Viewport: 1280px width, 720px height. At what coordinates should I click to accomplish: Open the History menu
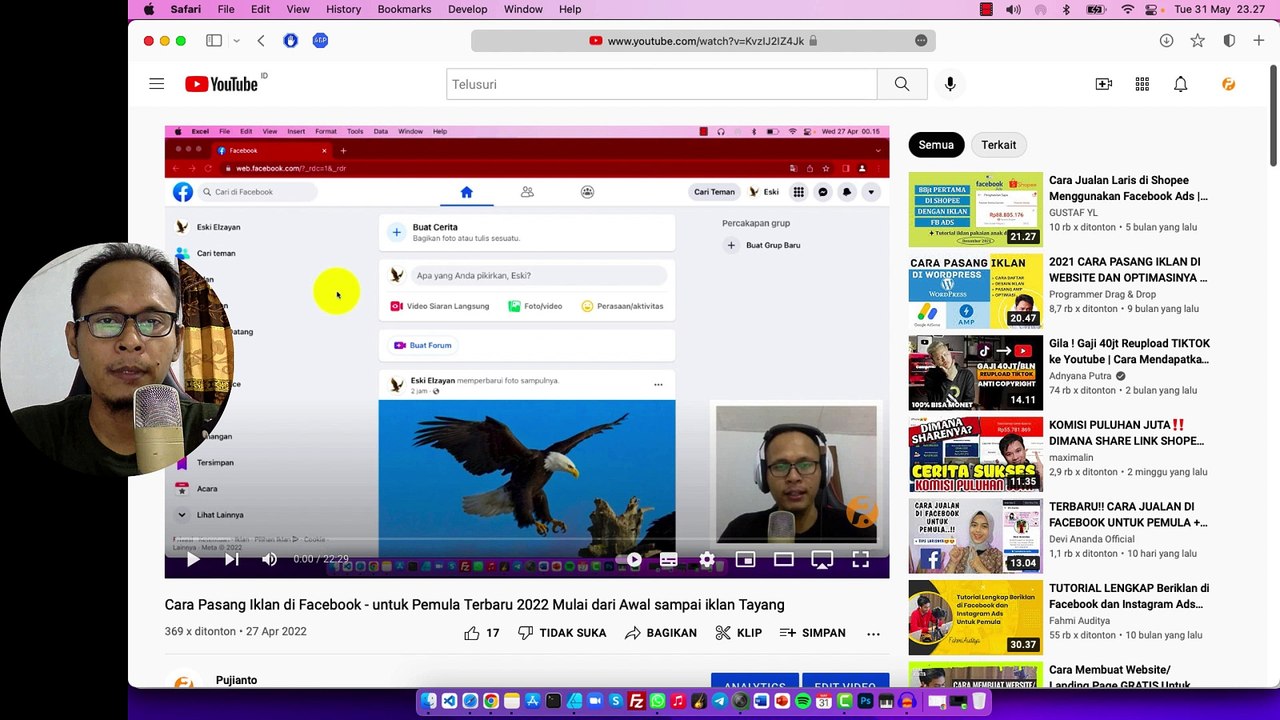tap(343, 9)
